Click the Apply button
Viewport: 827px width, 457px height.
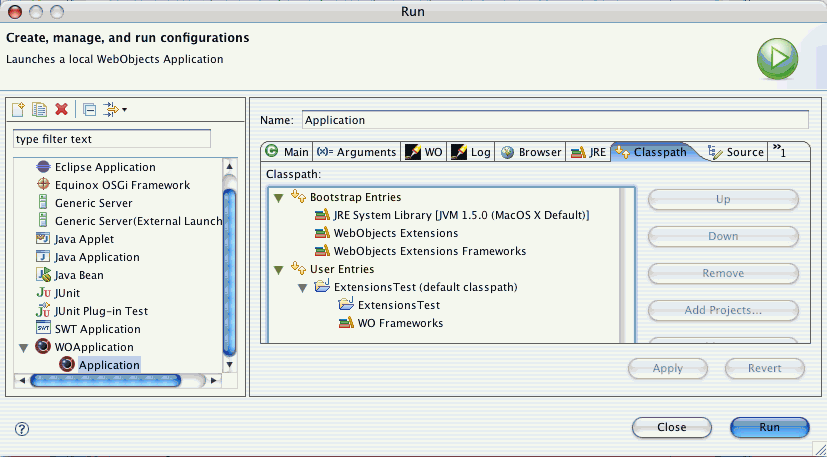pyautogui.click(x=668, y=368)
